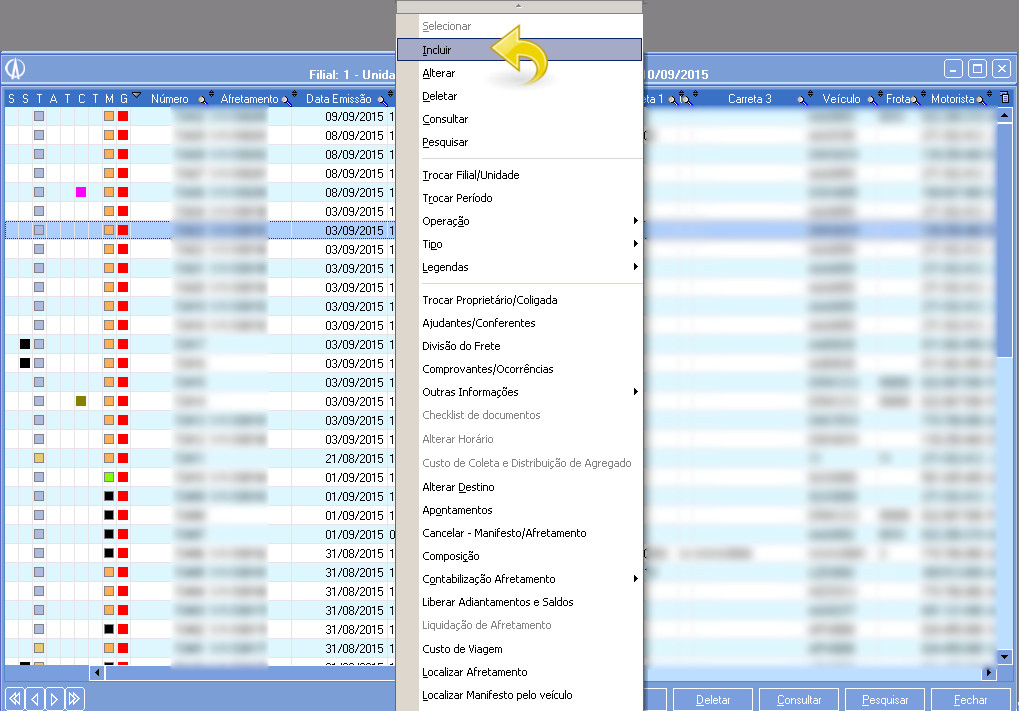Click the magnifier icon next to Afretamento
Image resolution: width=1019 pixels, height=711 pixels.
[x=287, y=99]
